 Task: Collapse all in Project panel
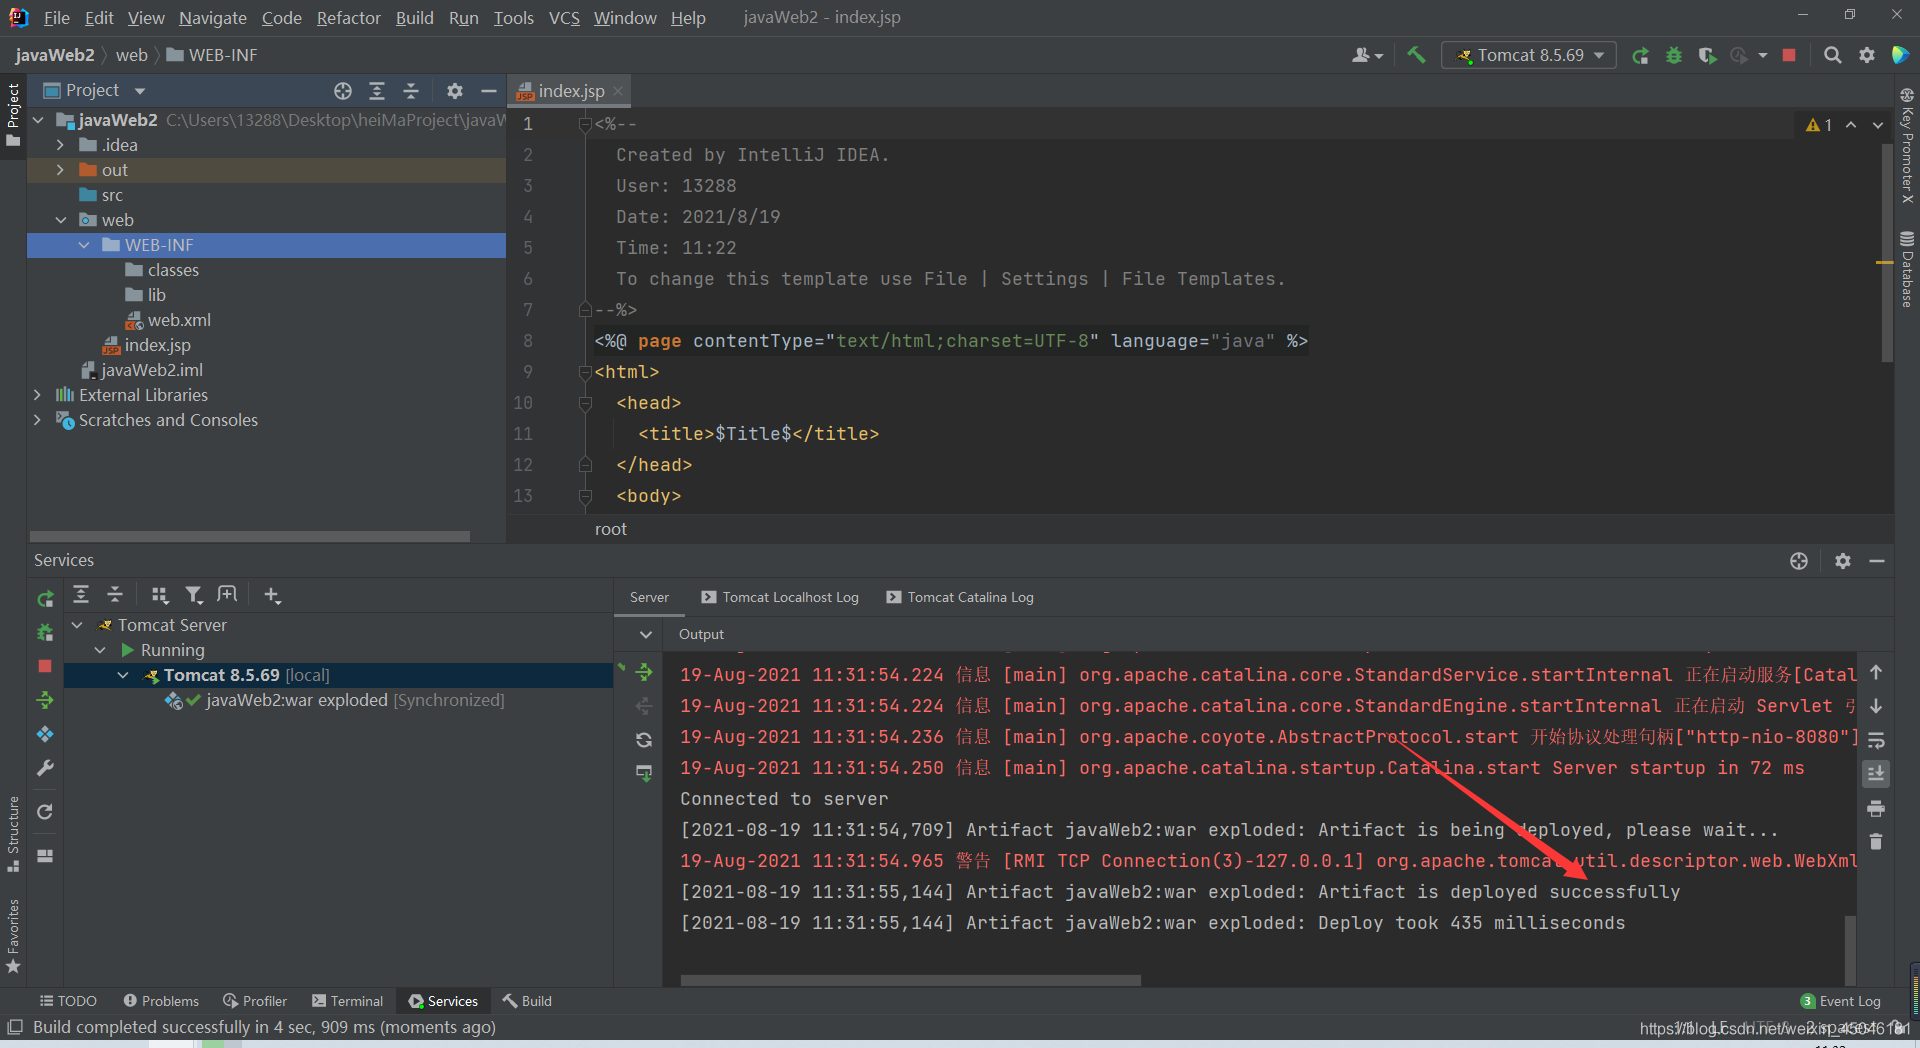(x=411, y=91)
